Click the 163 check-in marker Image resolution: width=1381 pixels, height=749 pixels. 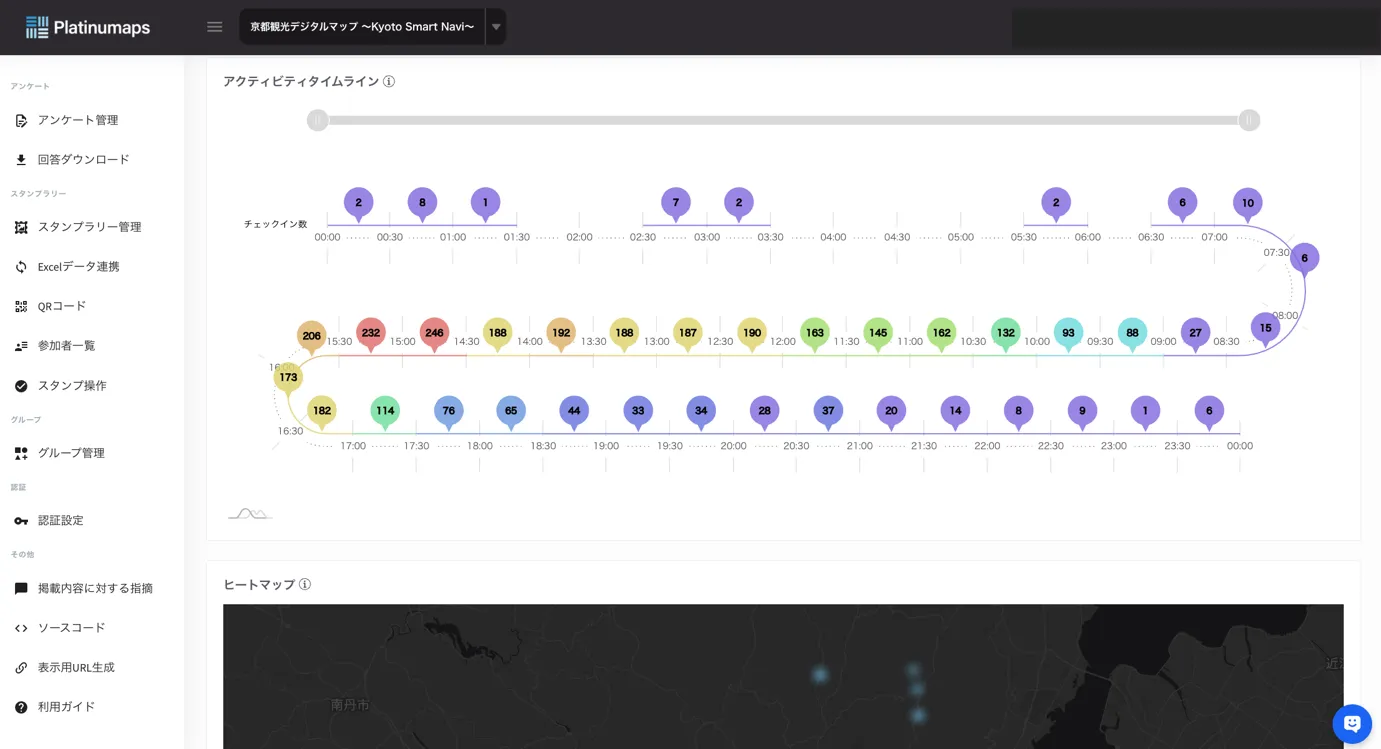click(x=815, y=334)
